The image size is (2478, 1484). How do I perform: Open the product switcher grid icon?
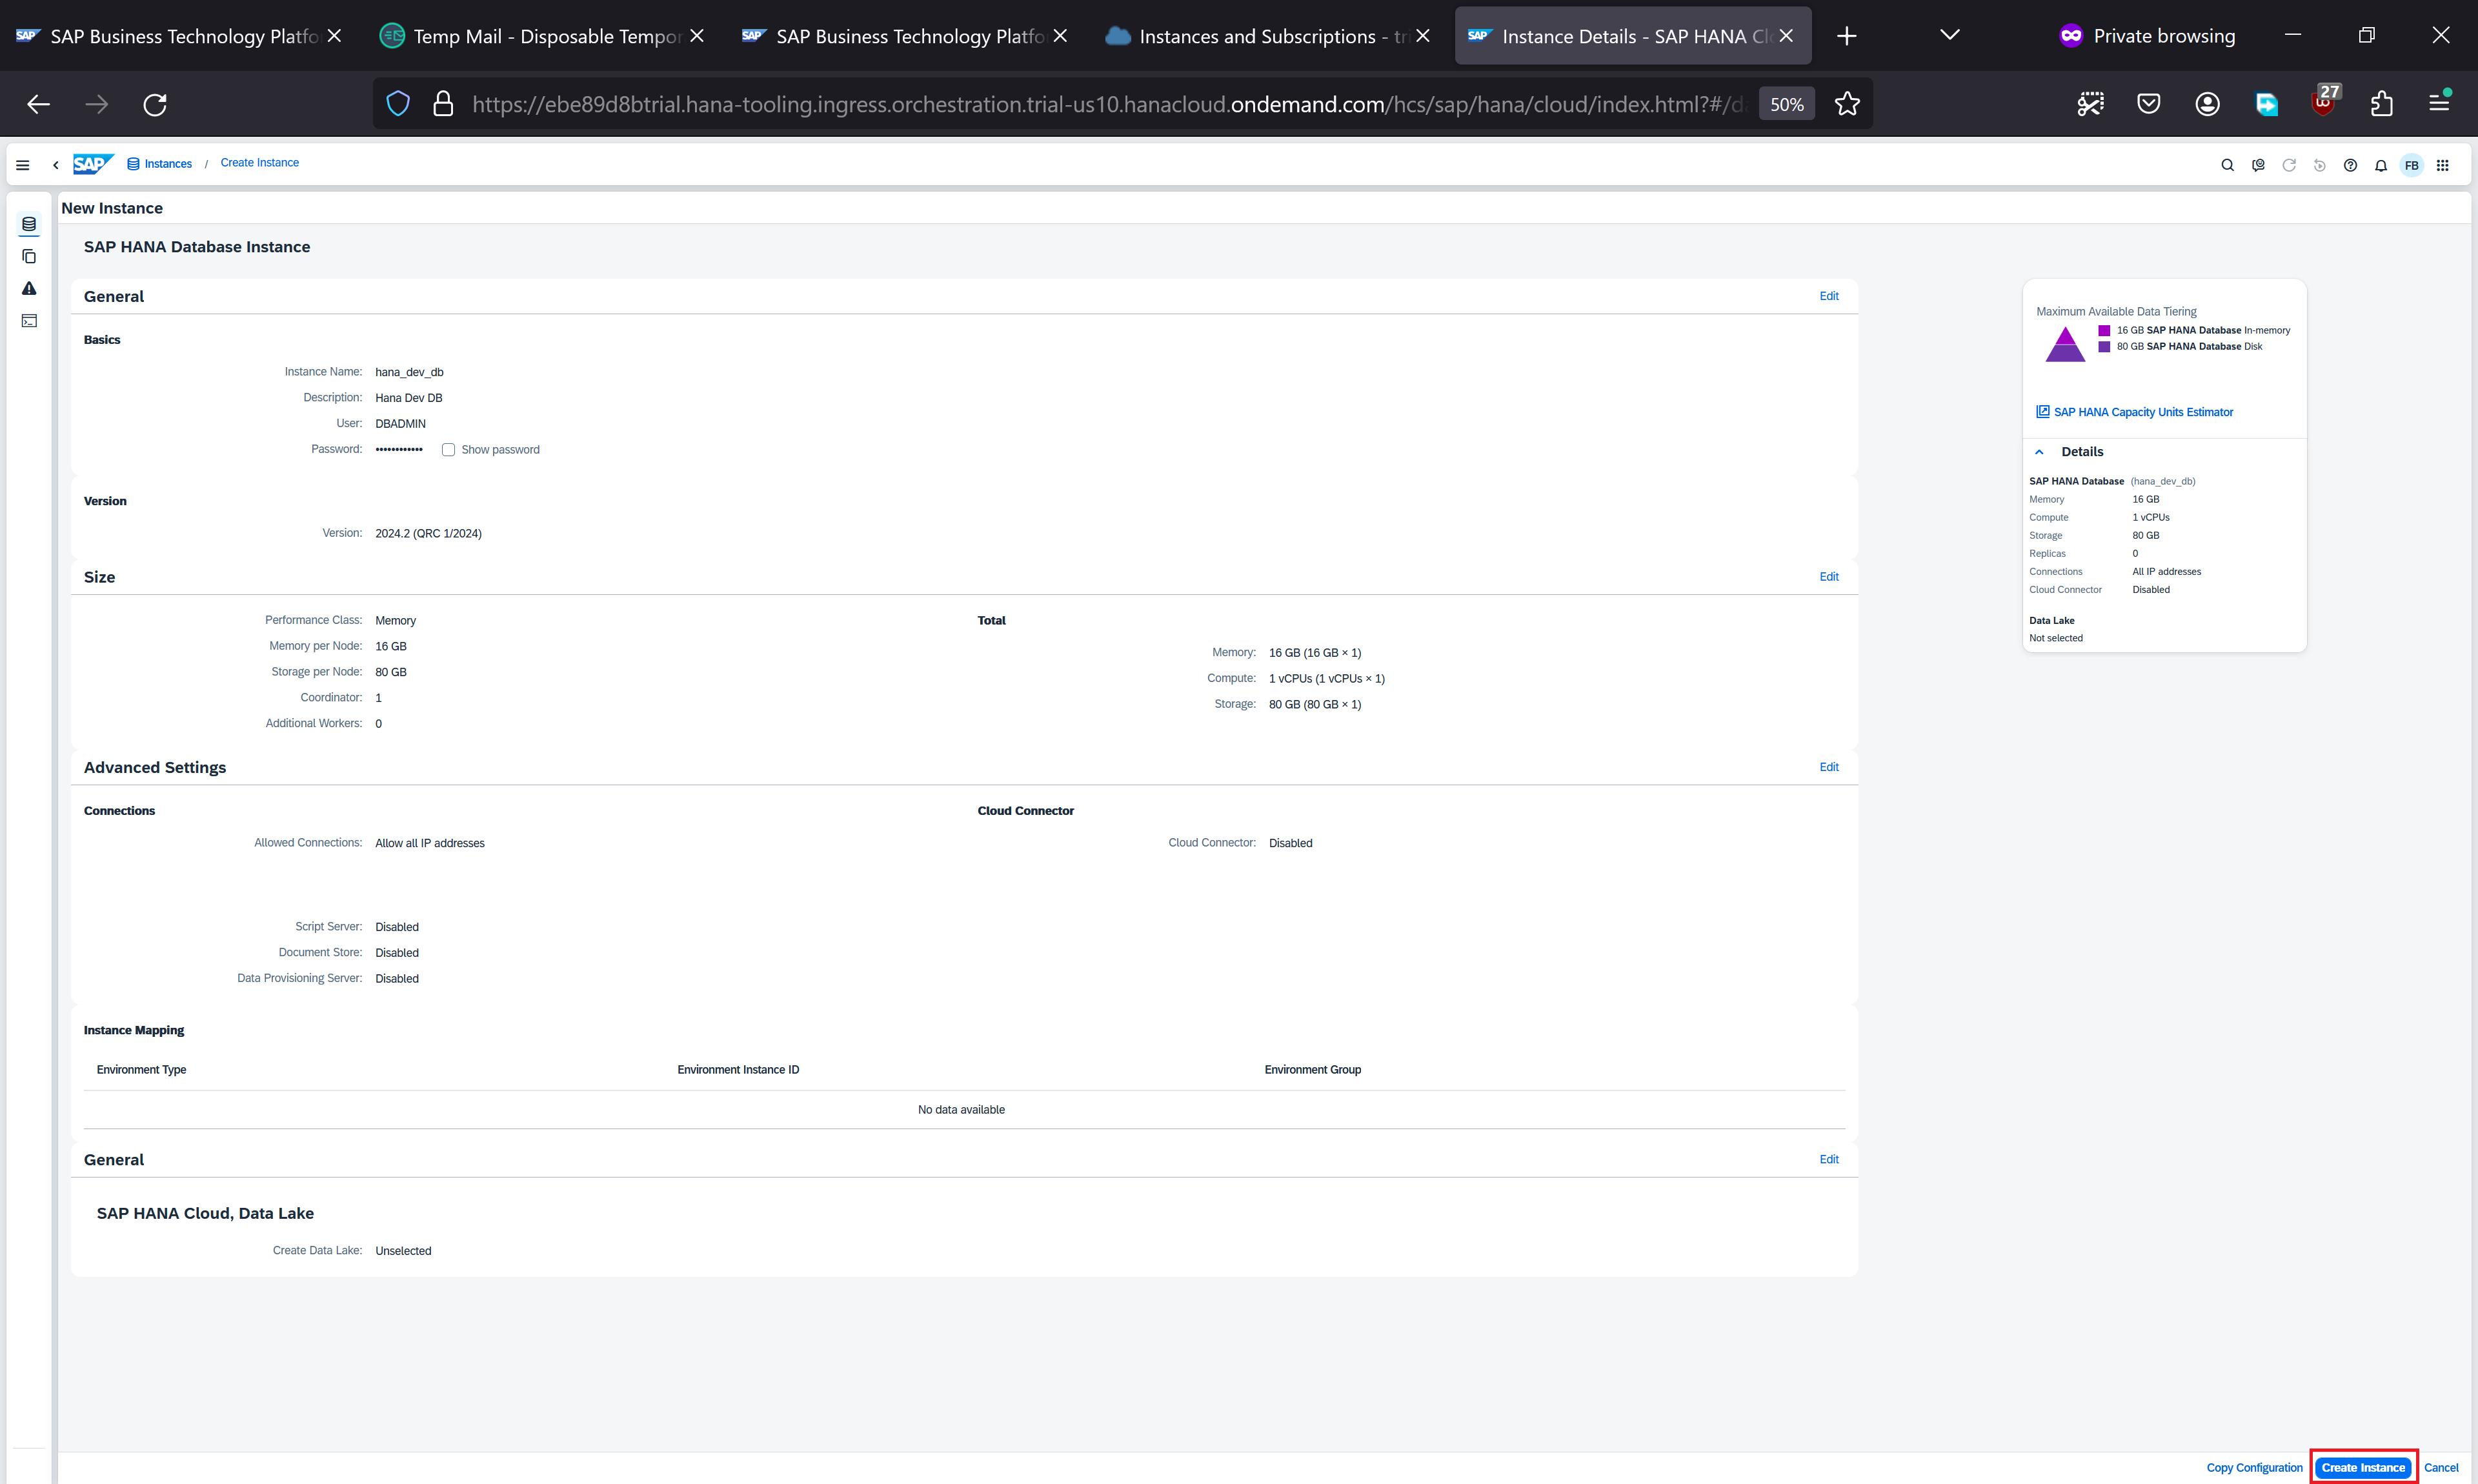(2442, 165)
